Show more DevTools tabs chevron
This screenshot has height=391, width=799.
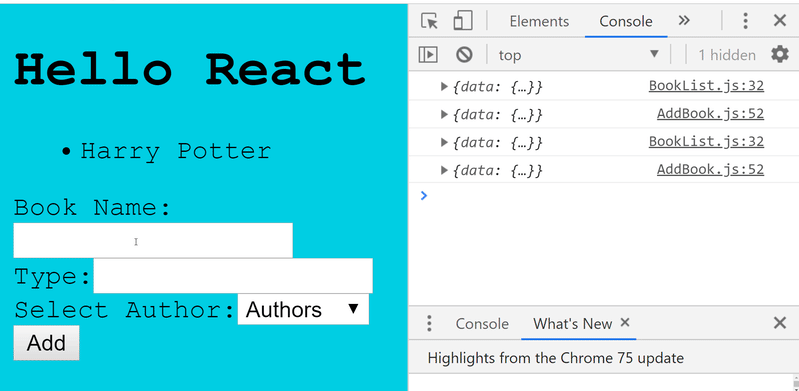pos(684,20)
